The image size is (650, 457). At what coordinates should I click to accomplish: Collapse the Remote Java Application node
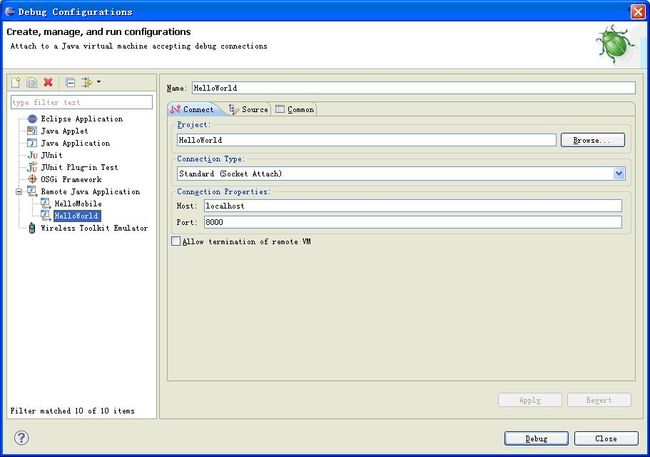[19, 192]
